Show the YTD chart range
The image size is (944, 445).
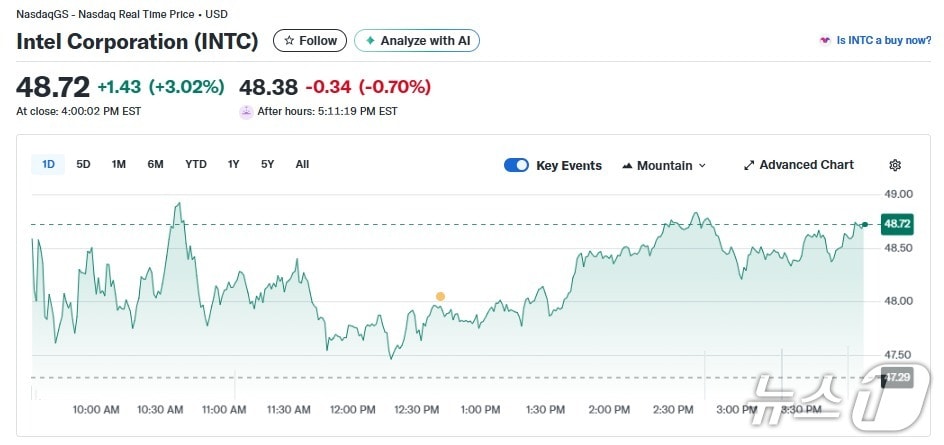(x=196, y=164)
